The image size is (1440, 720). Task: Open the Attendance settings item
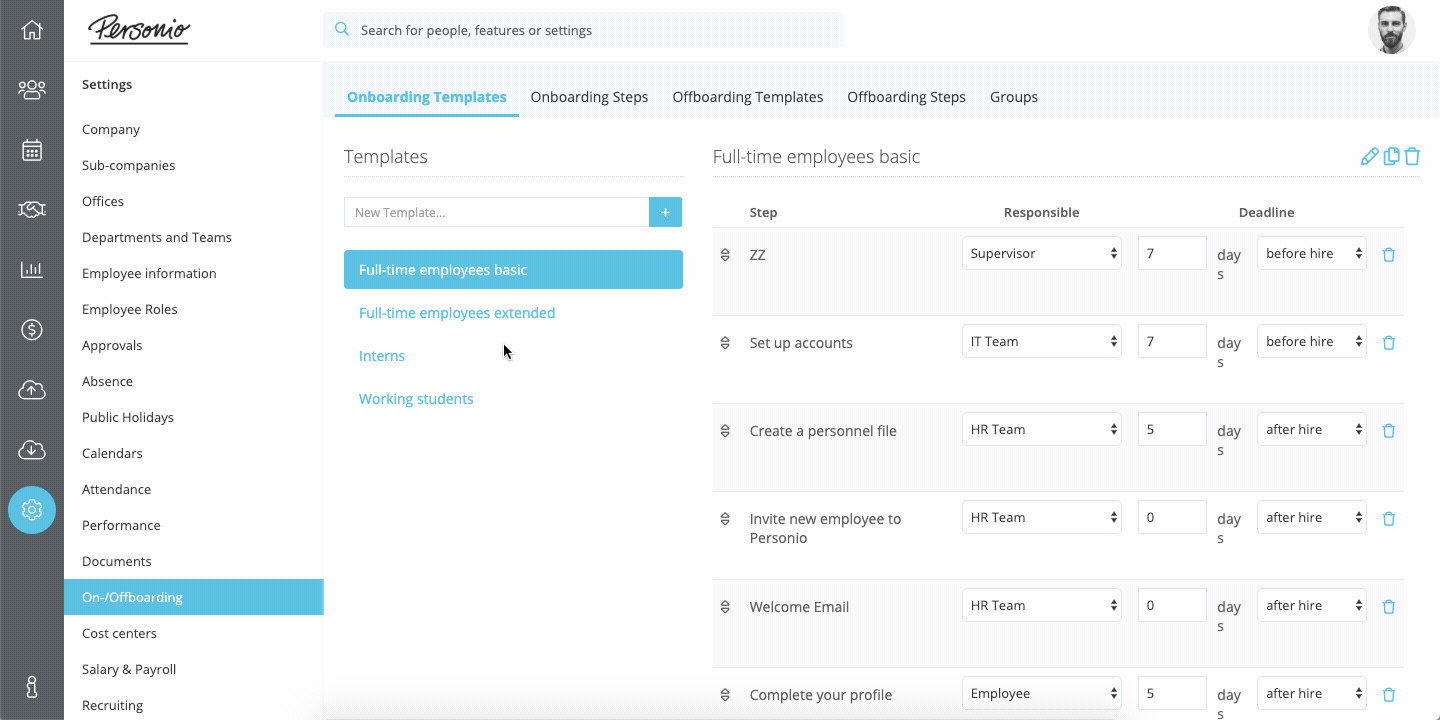(194, 489)
